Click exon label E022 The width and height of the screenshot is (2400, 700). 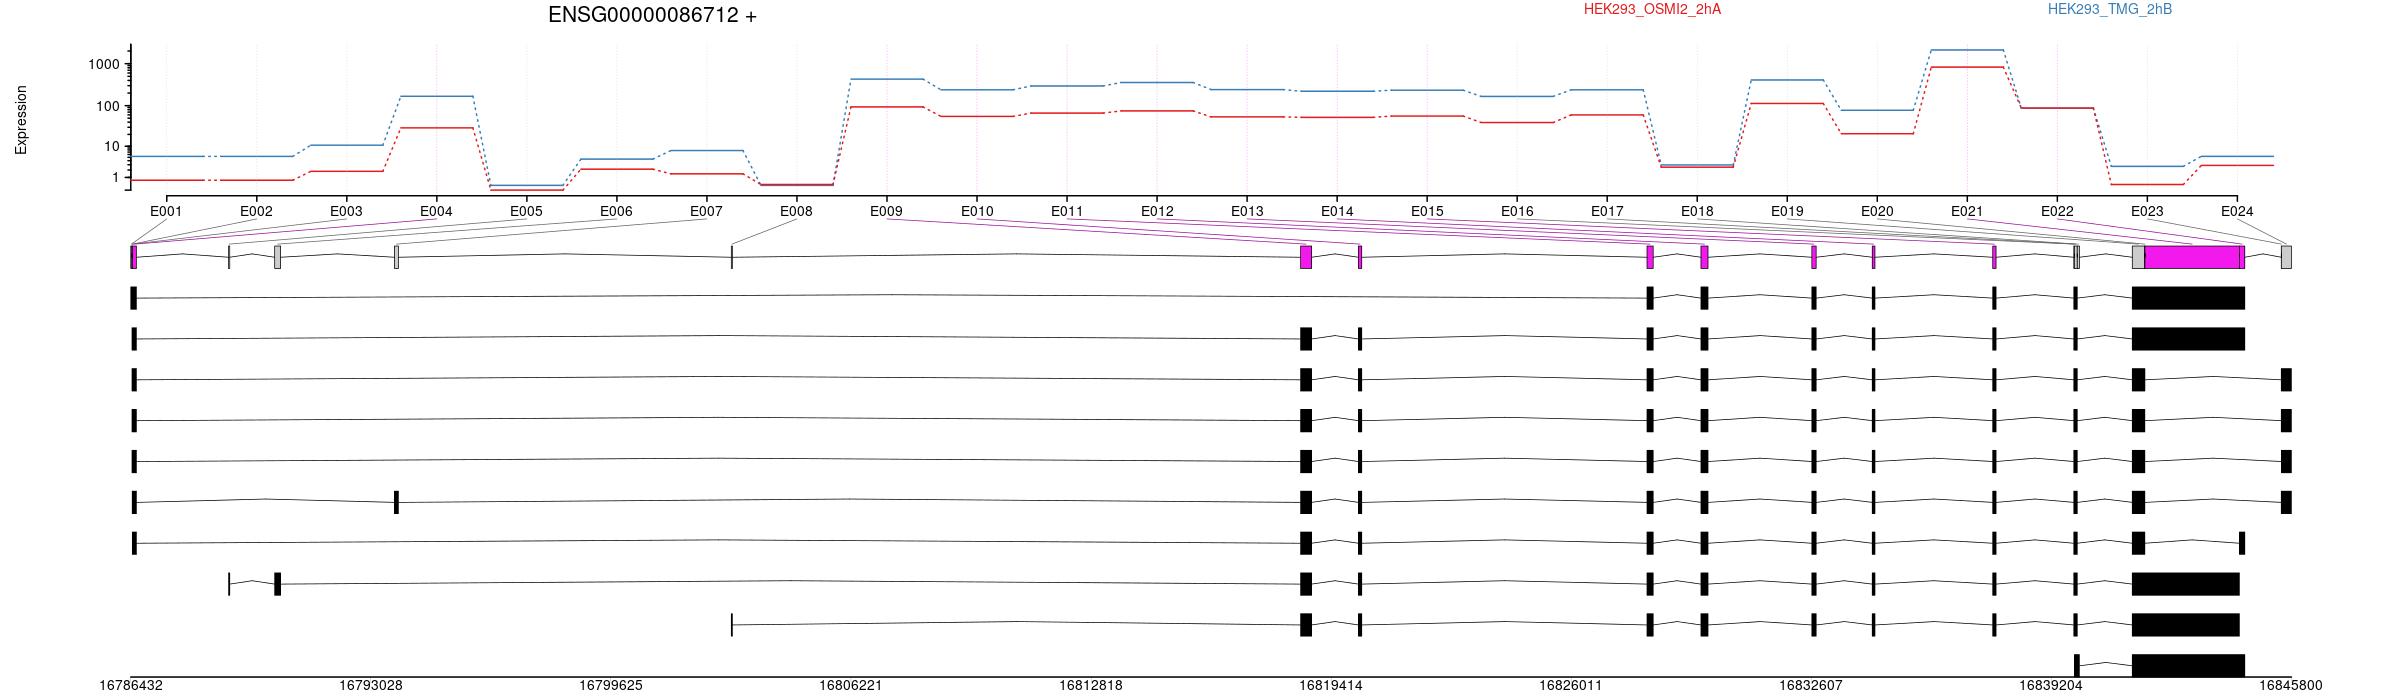[x=2057, y=211]
